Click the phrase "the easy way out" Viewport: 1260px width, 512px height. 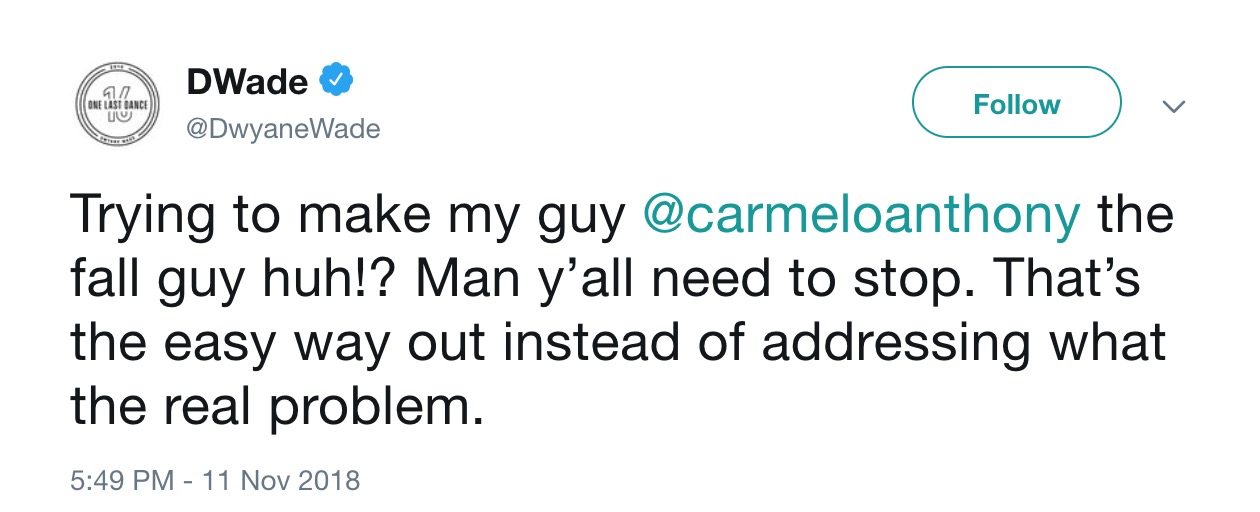click(279, 344)
